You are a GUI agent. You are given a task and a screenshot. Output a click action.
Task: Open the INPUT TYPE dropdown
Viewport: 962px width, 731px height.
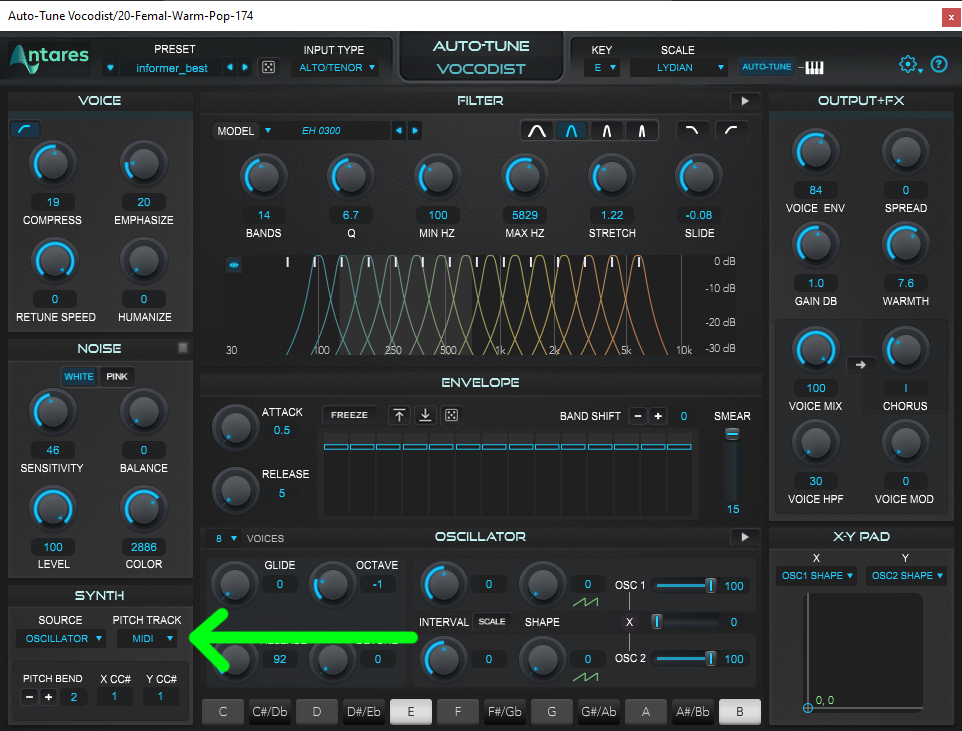coord(335,68)
